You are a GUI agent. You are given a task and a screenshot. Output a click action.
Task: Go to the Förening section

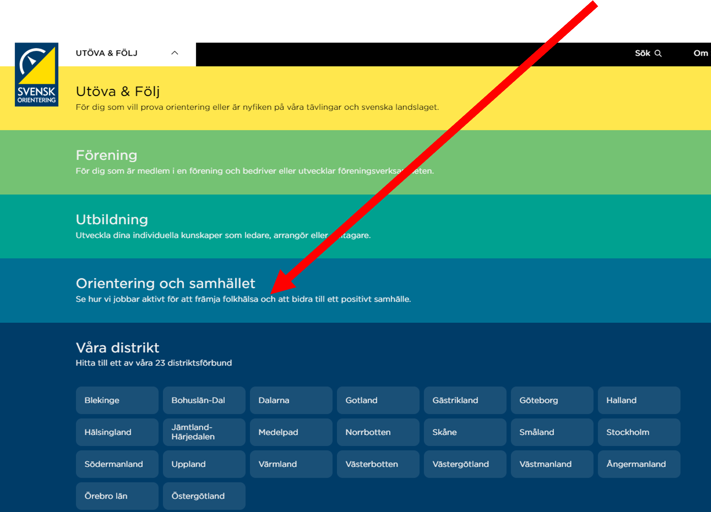pos(356,162)
